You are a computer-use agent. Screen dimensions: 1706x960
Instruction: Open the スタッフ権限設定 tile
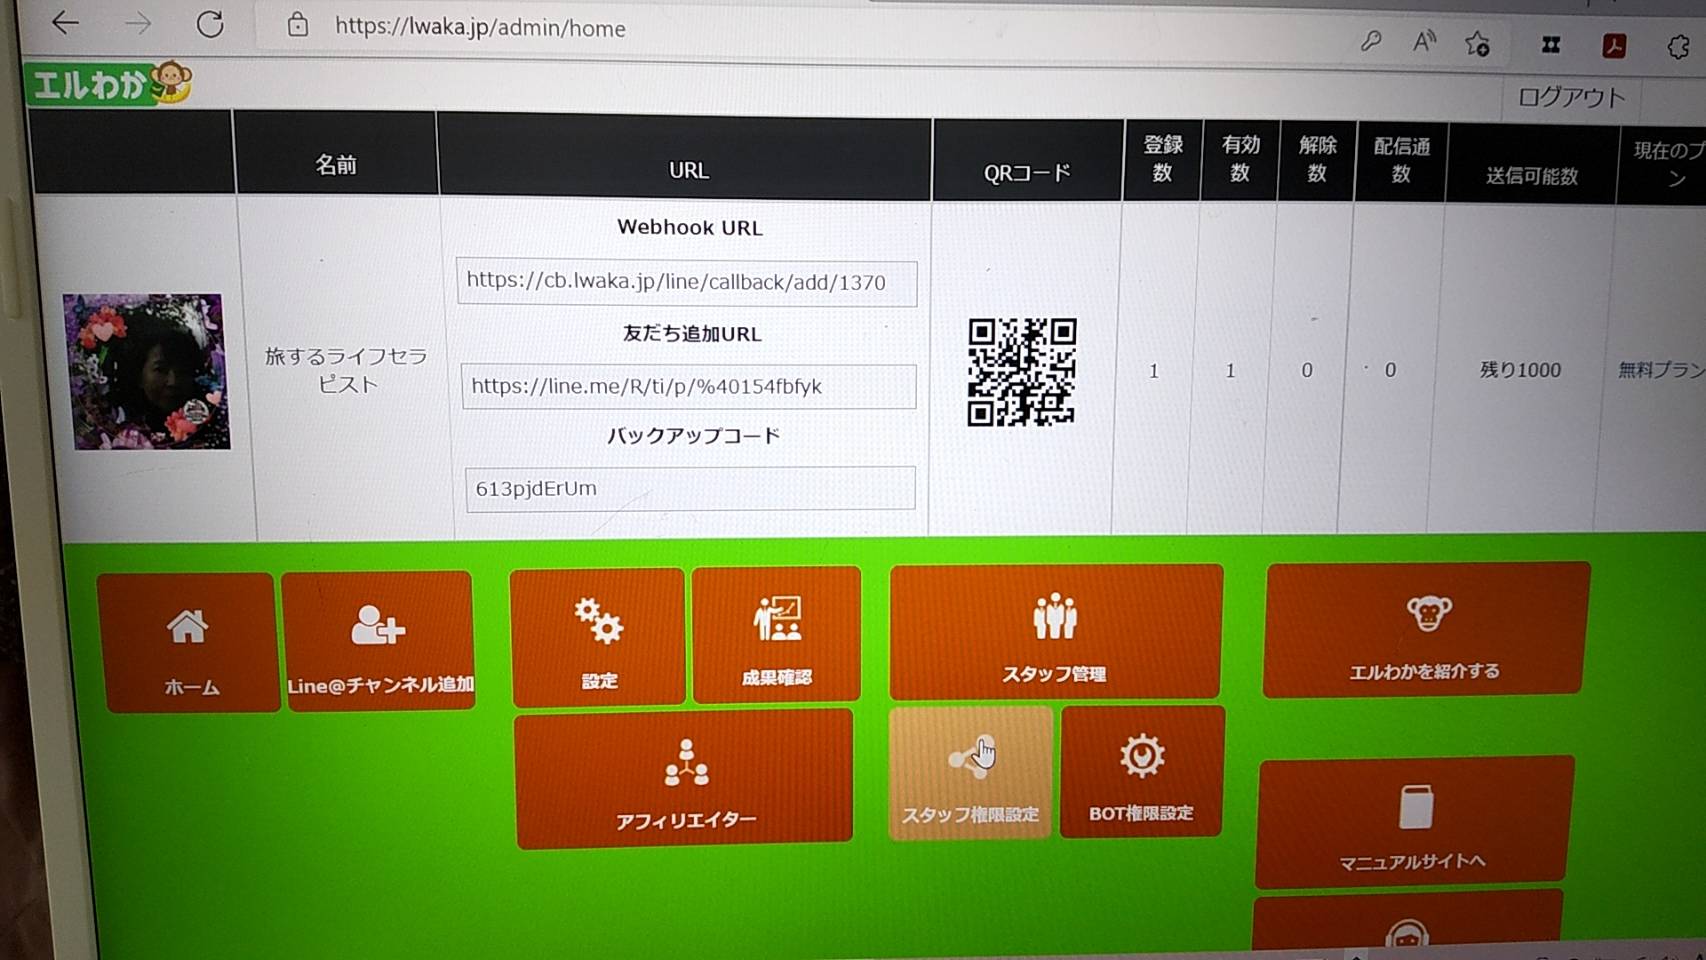pos(970,773)
